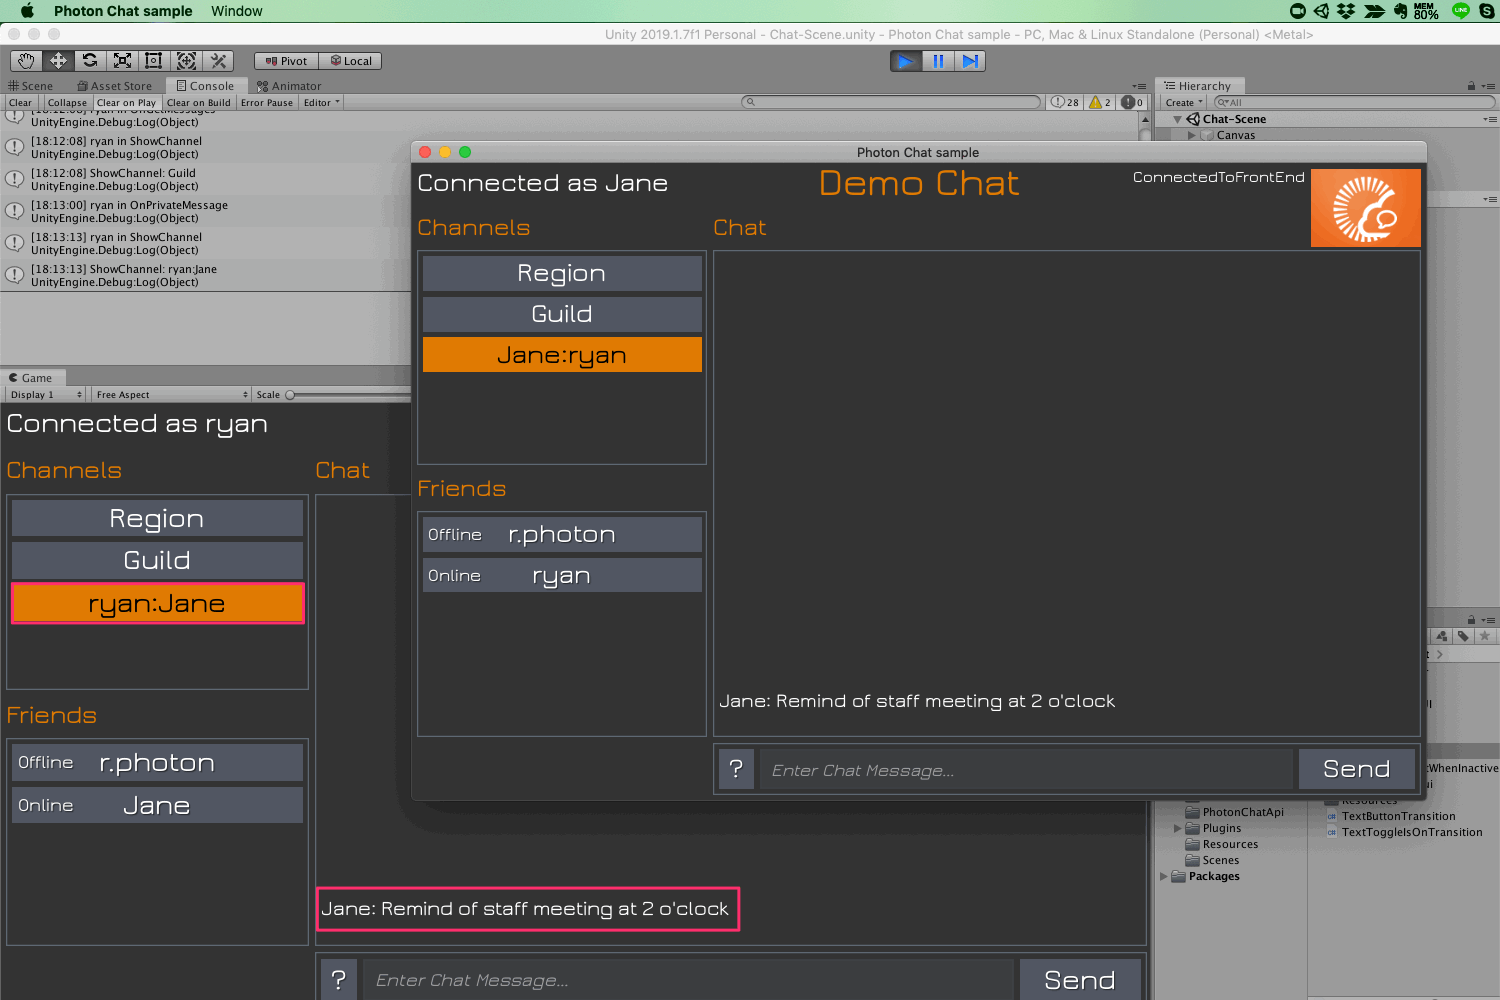Toggle Clear on Build in Console

tap(199, 102)
